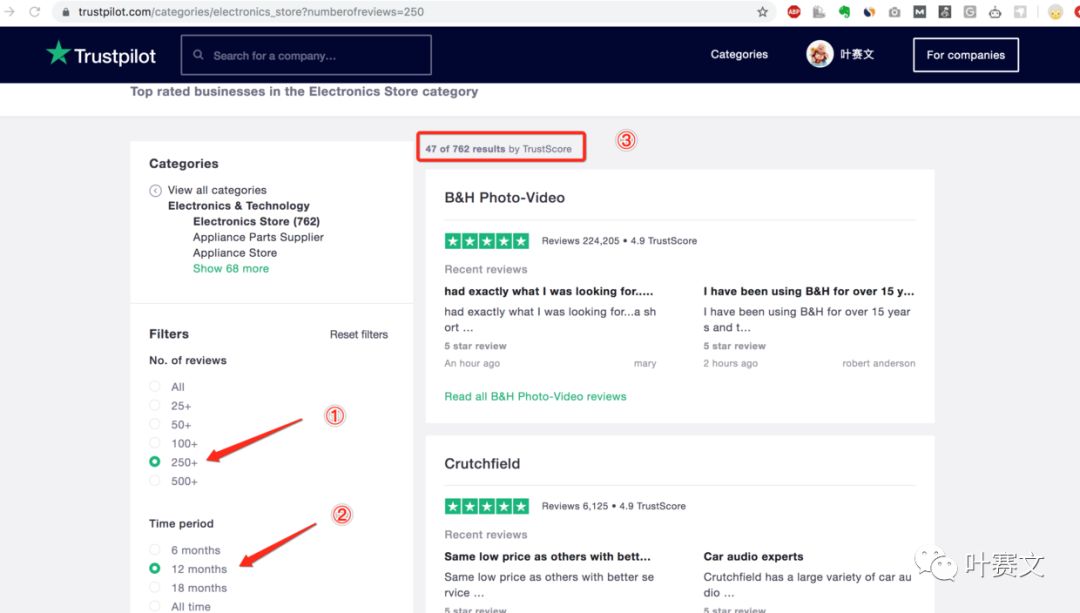
Task: Click 'Reviews 6,125 • 4.9 TrustScore' text
Action: (x=614, y=506)
